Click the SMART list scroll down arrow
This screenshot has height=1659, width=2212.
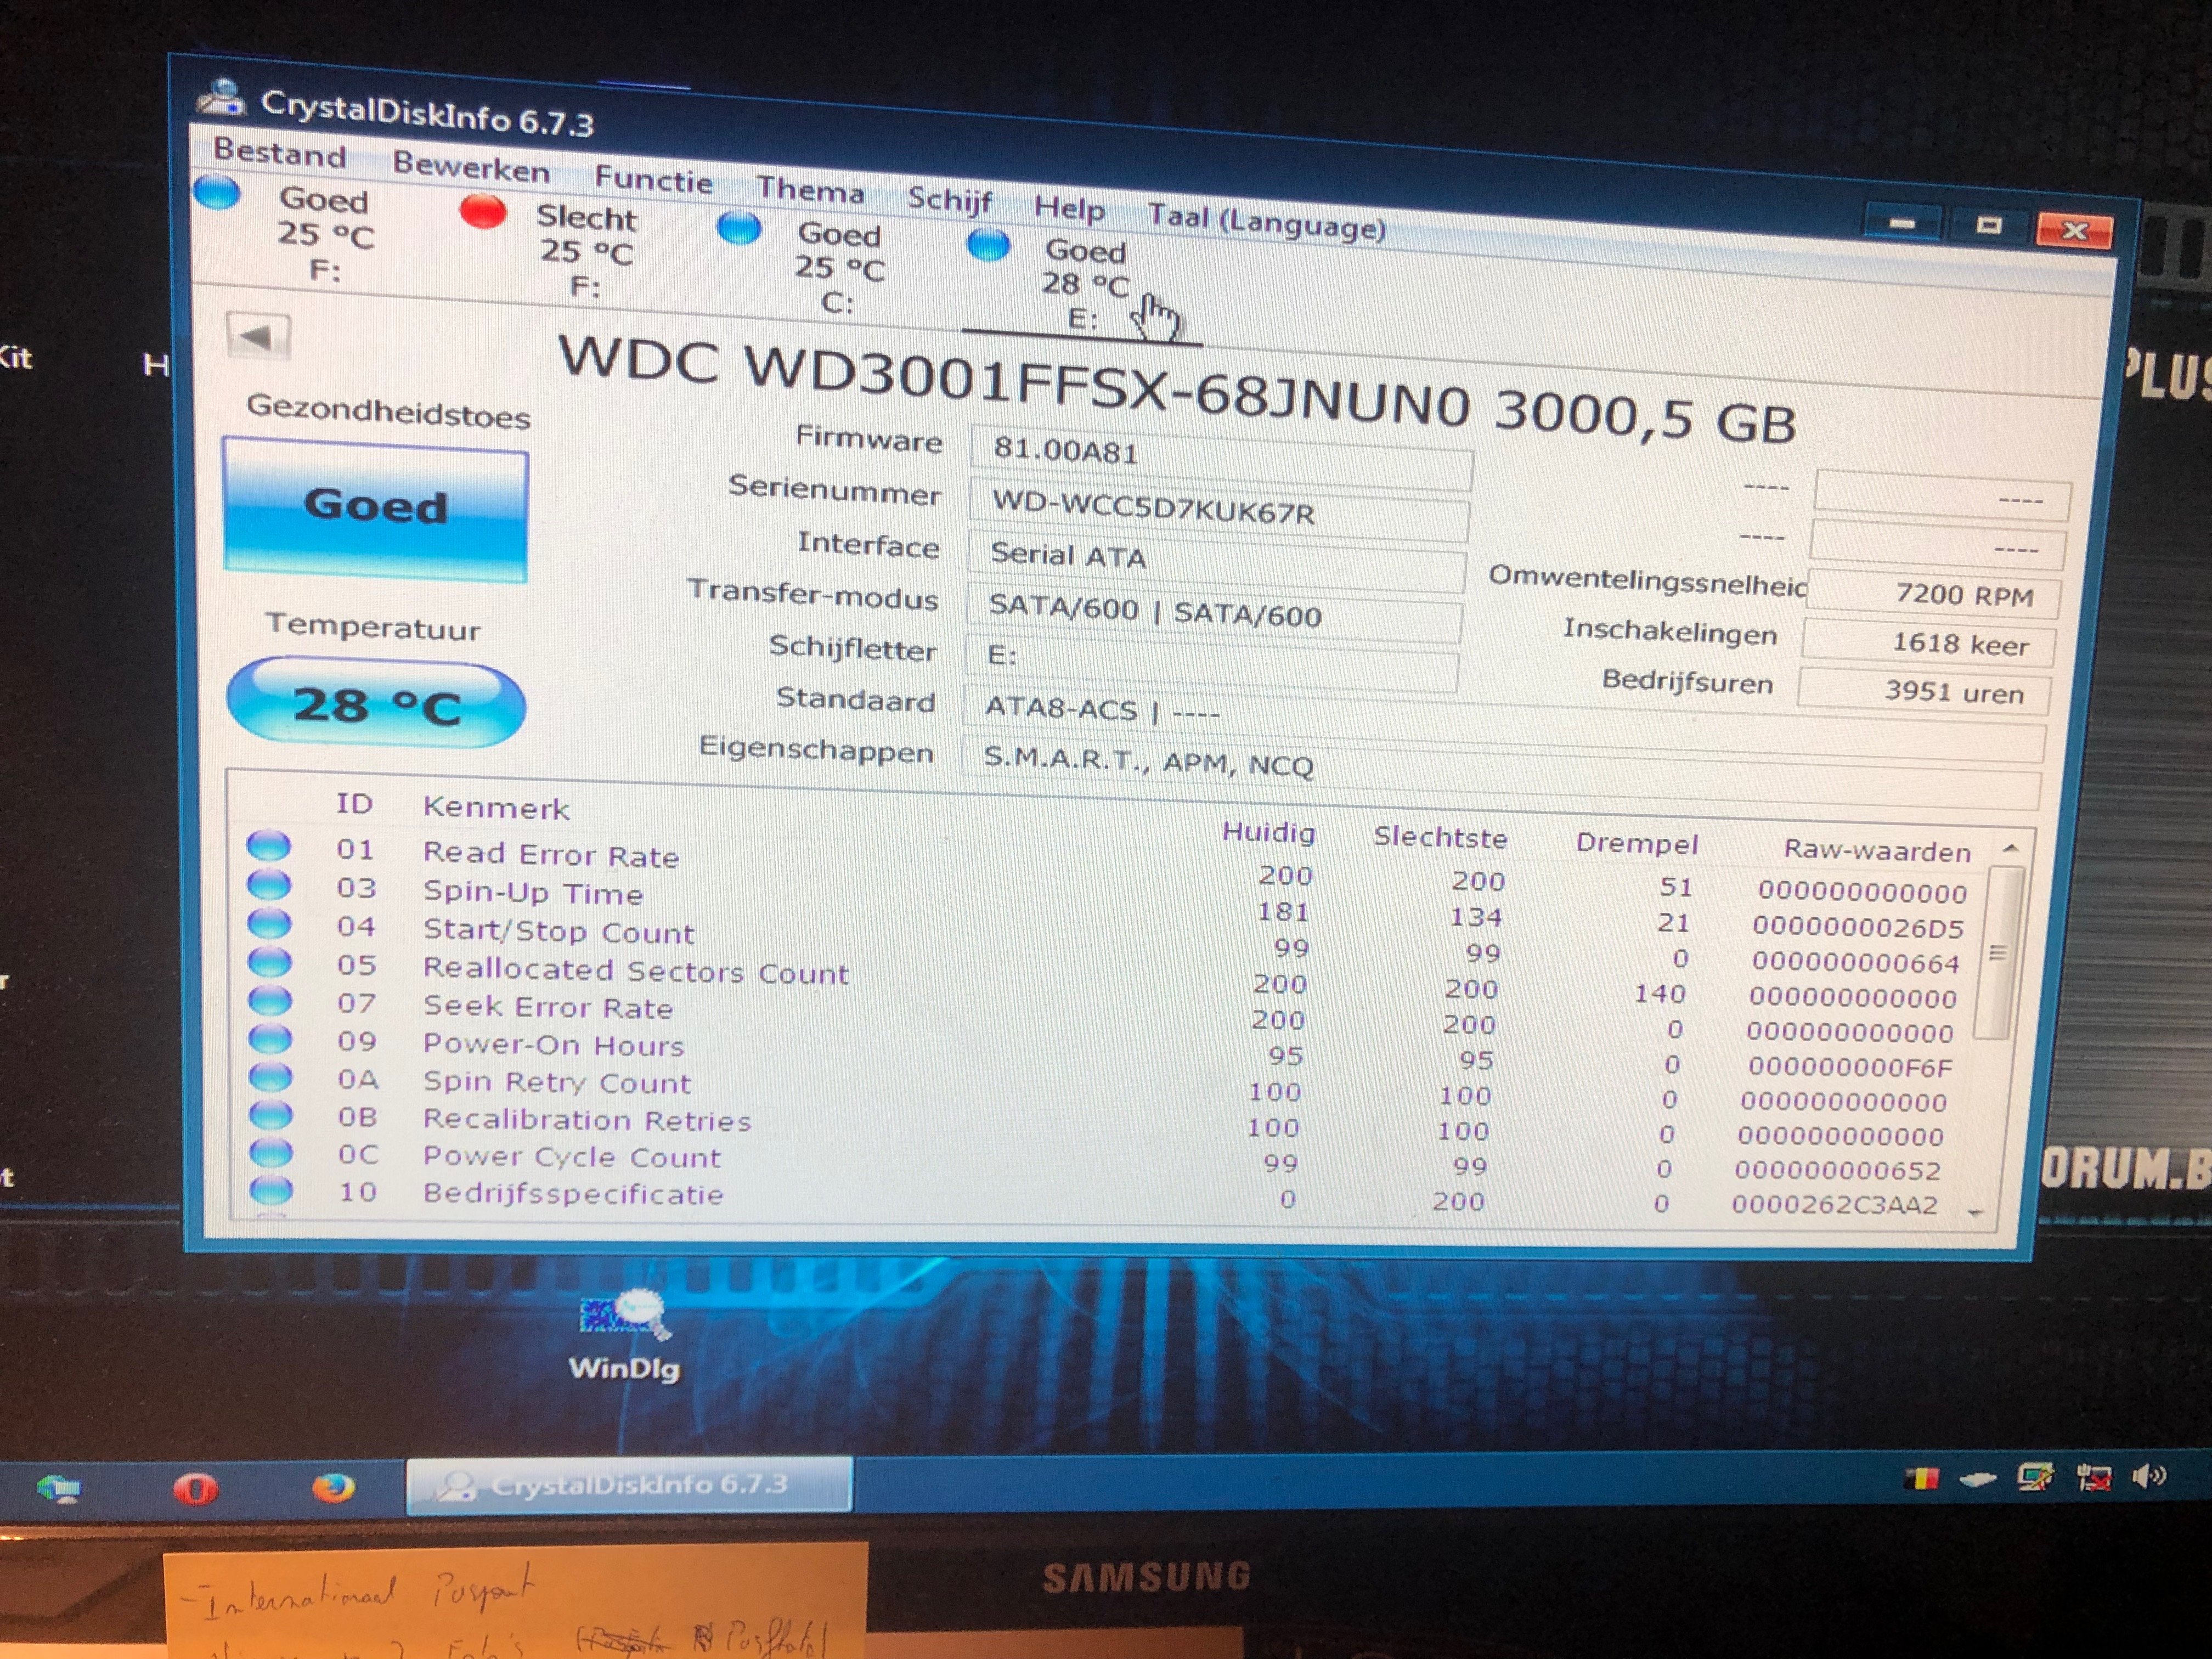pos(1975,1213)
